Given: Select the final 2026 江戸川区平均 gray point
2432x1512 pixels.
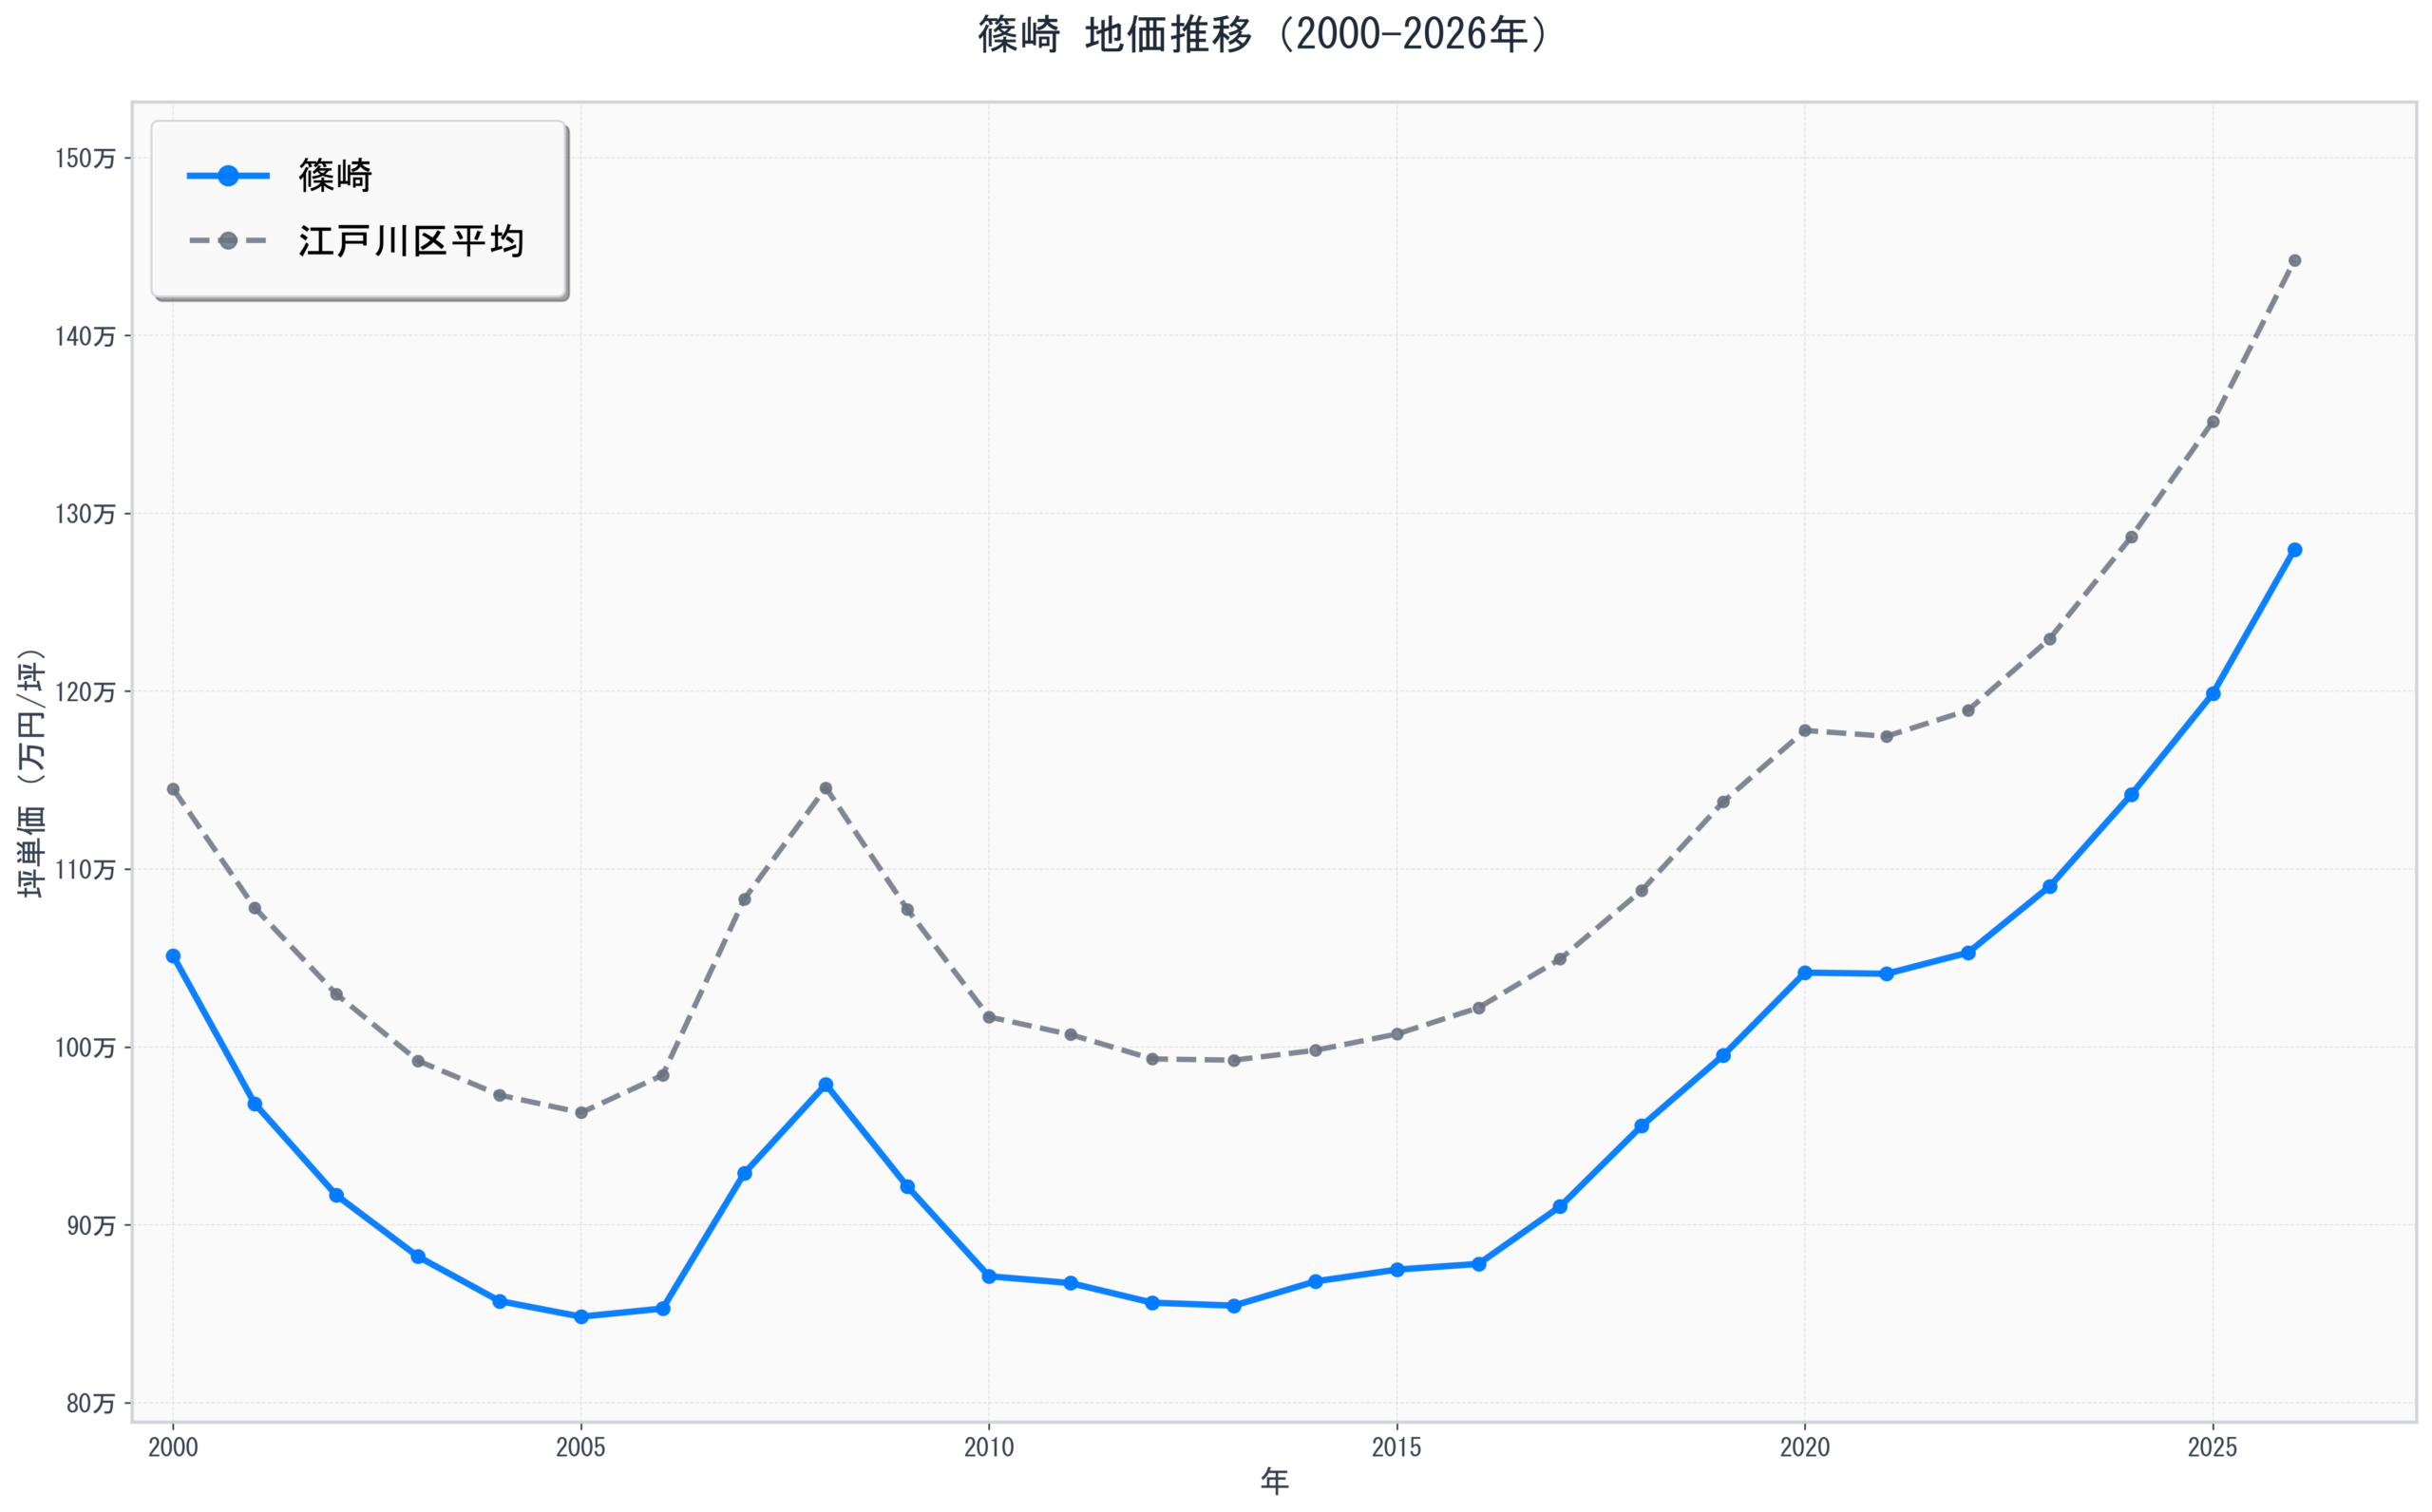Looking at the screenshot, I should pos(2295,261).
